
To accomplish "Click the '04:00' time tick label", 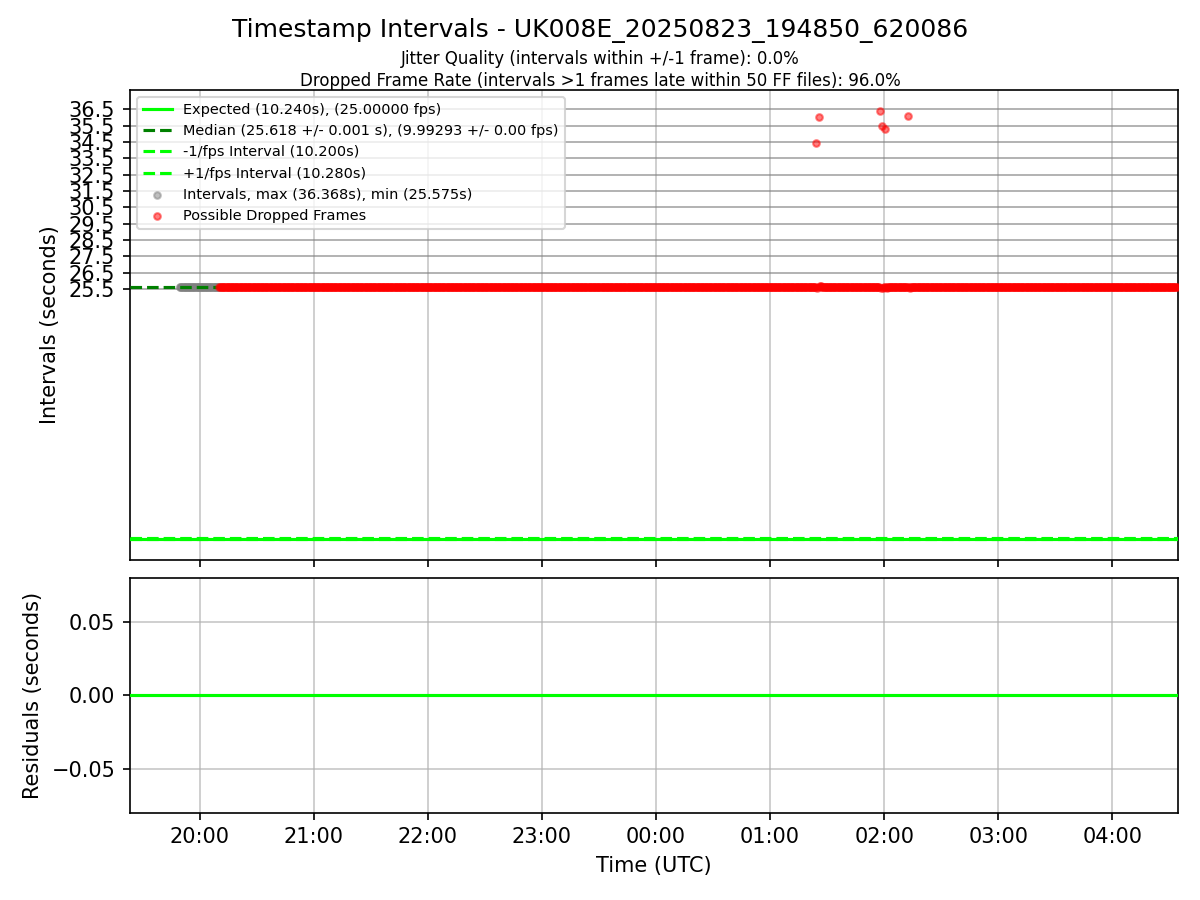I will [1112, 835].
